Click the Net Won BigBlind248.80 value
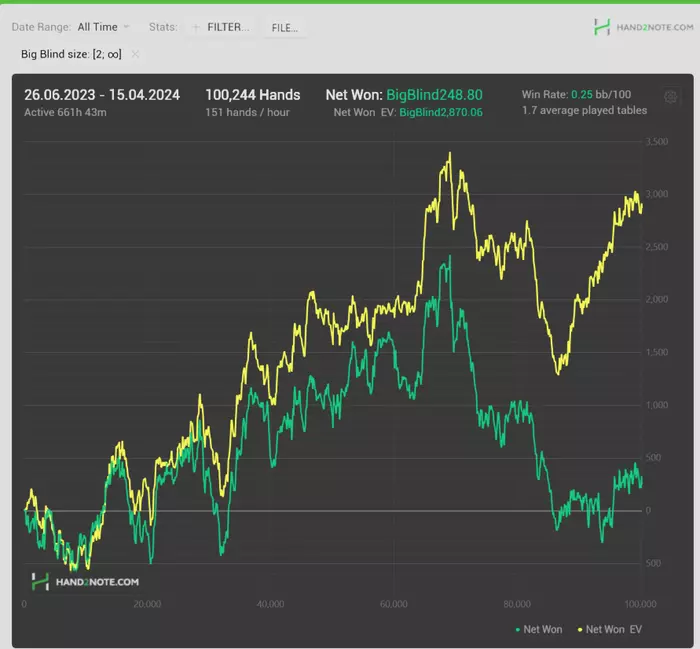The width and height of the screenshot is (700, 649). 434,95
